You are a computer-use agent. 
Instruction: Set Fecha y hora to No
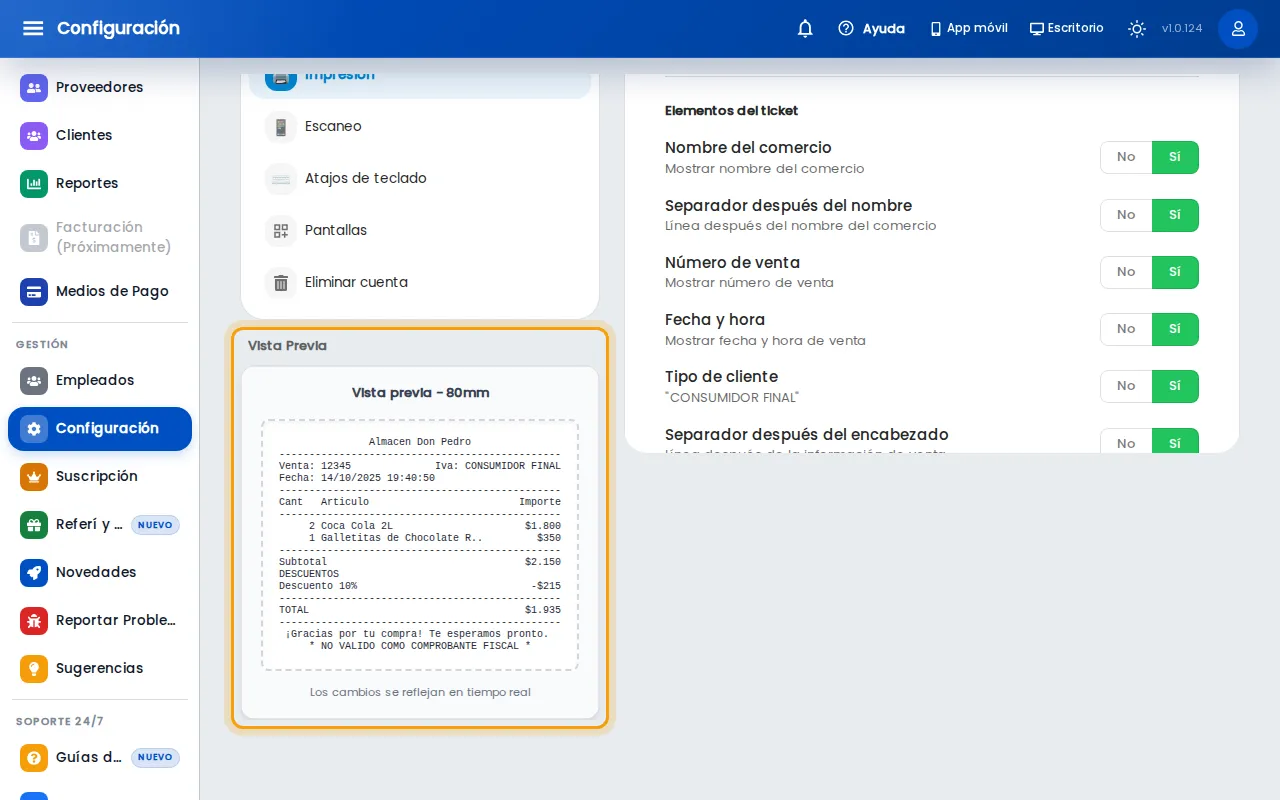tap(1126, 329)
